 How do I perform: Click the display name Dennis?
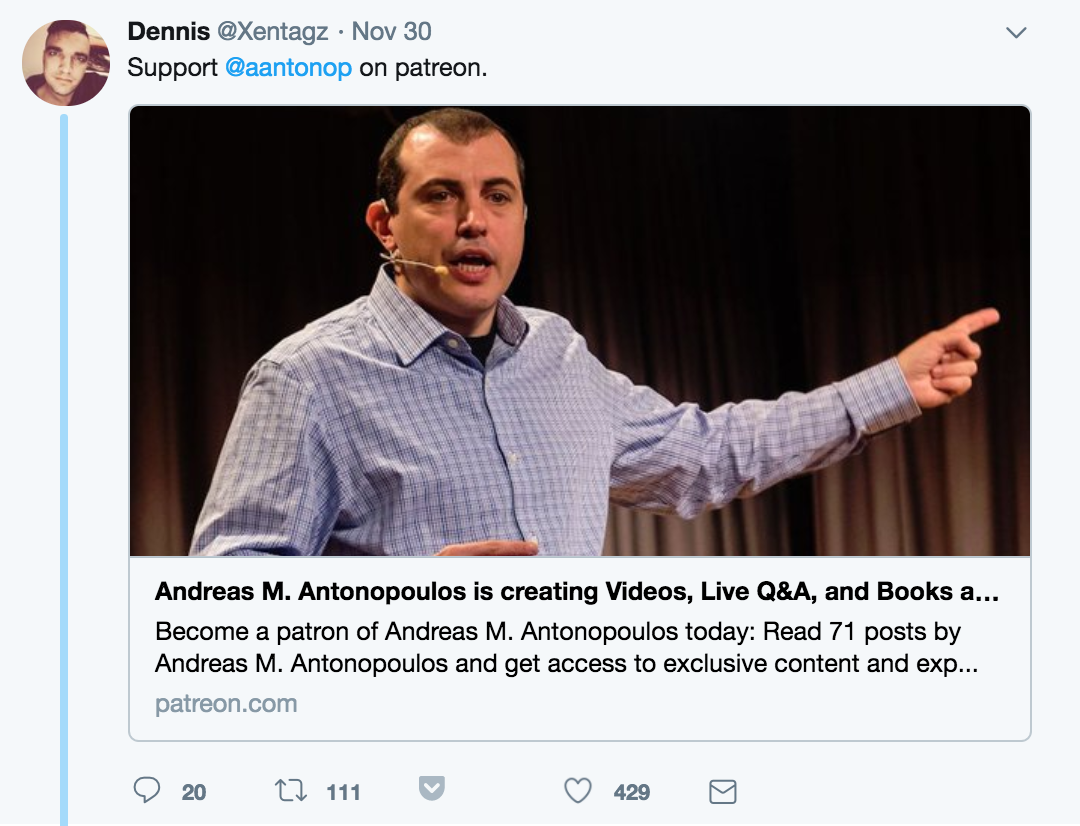[x=164, y=32]
